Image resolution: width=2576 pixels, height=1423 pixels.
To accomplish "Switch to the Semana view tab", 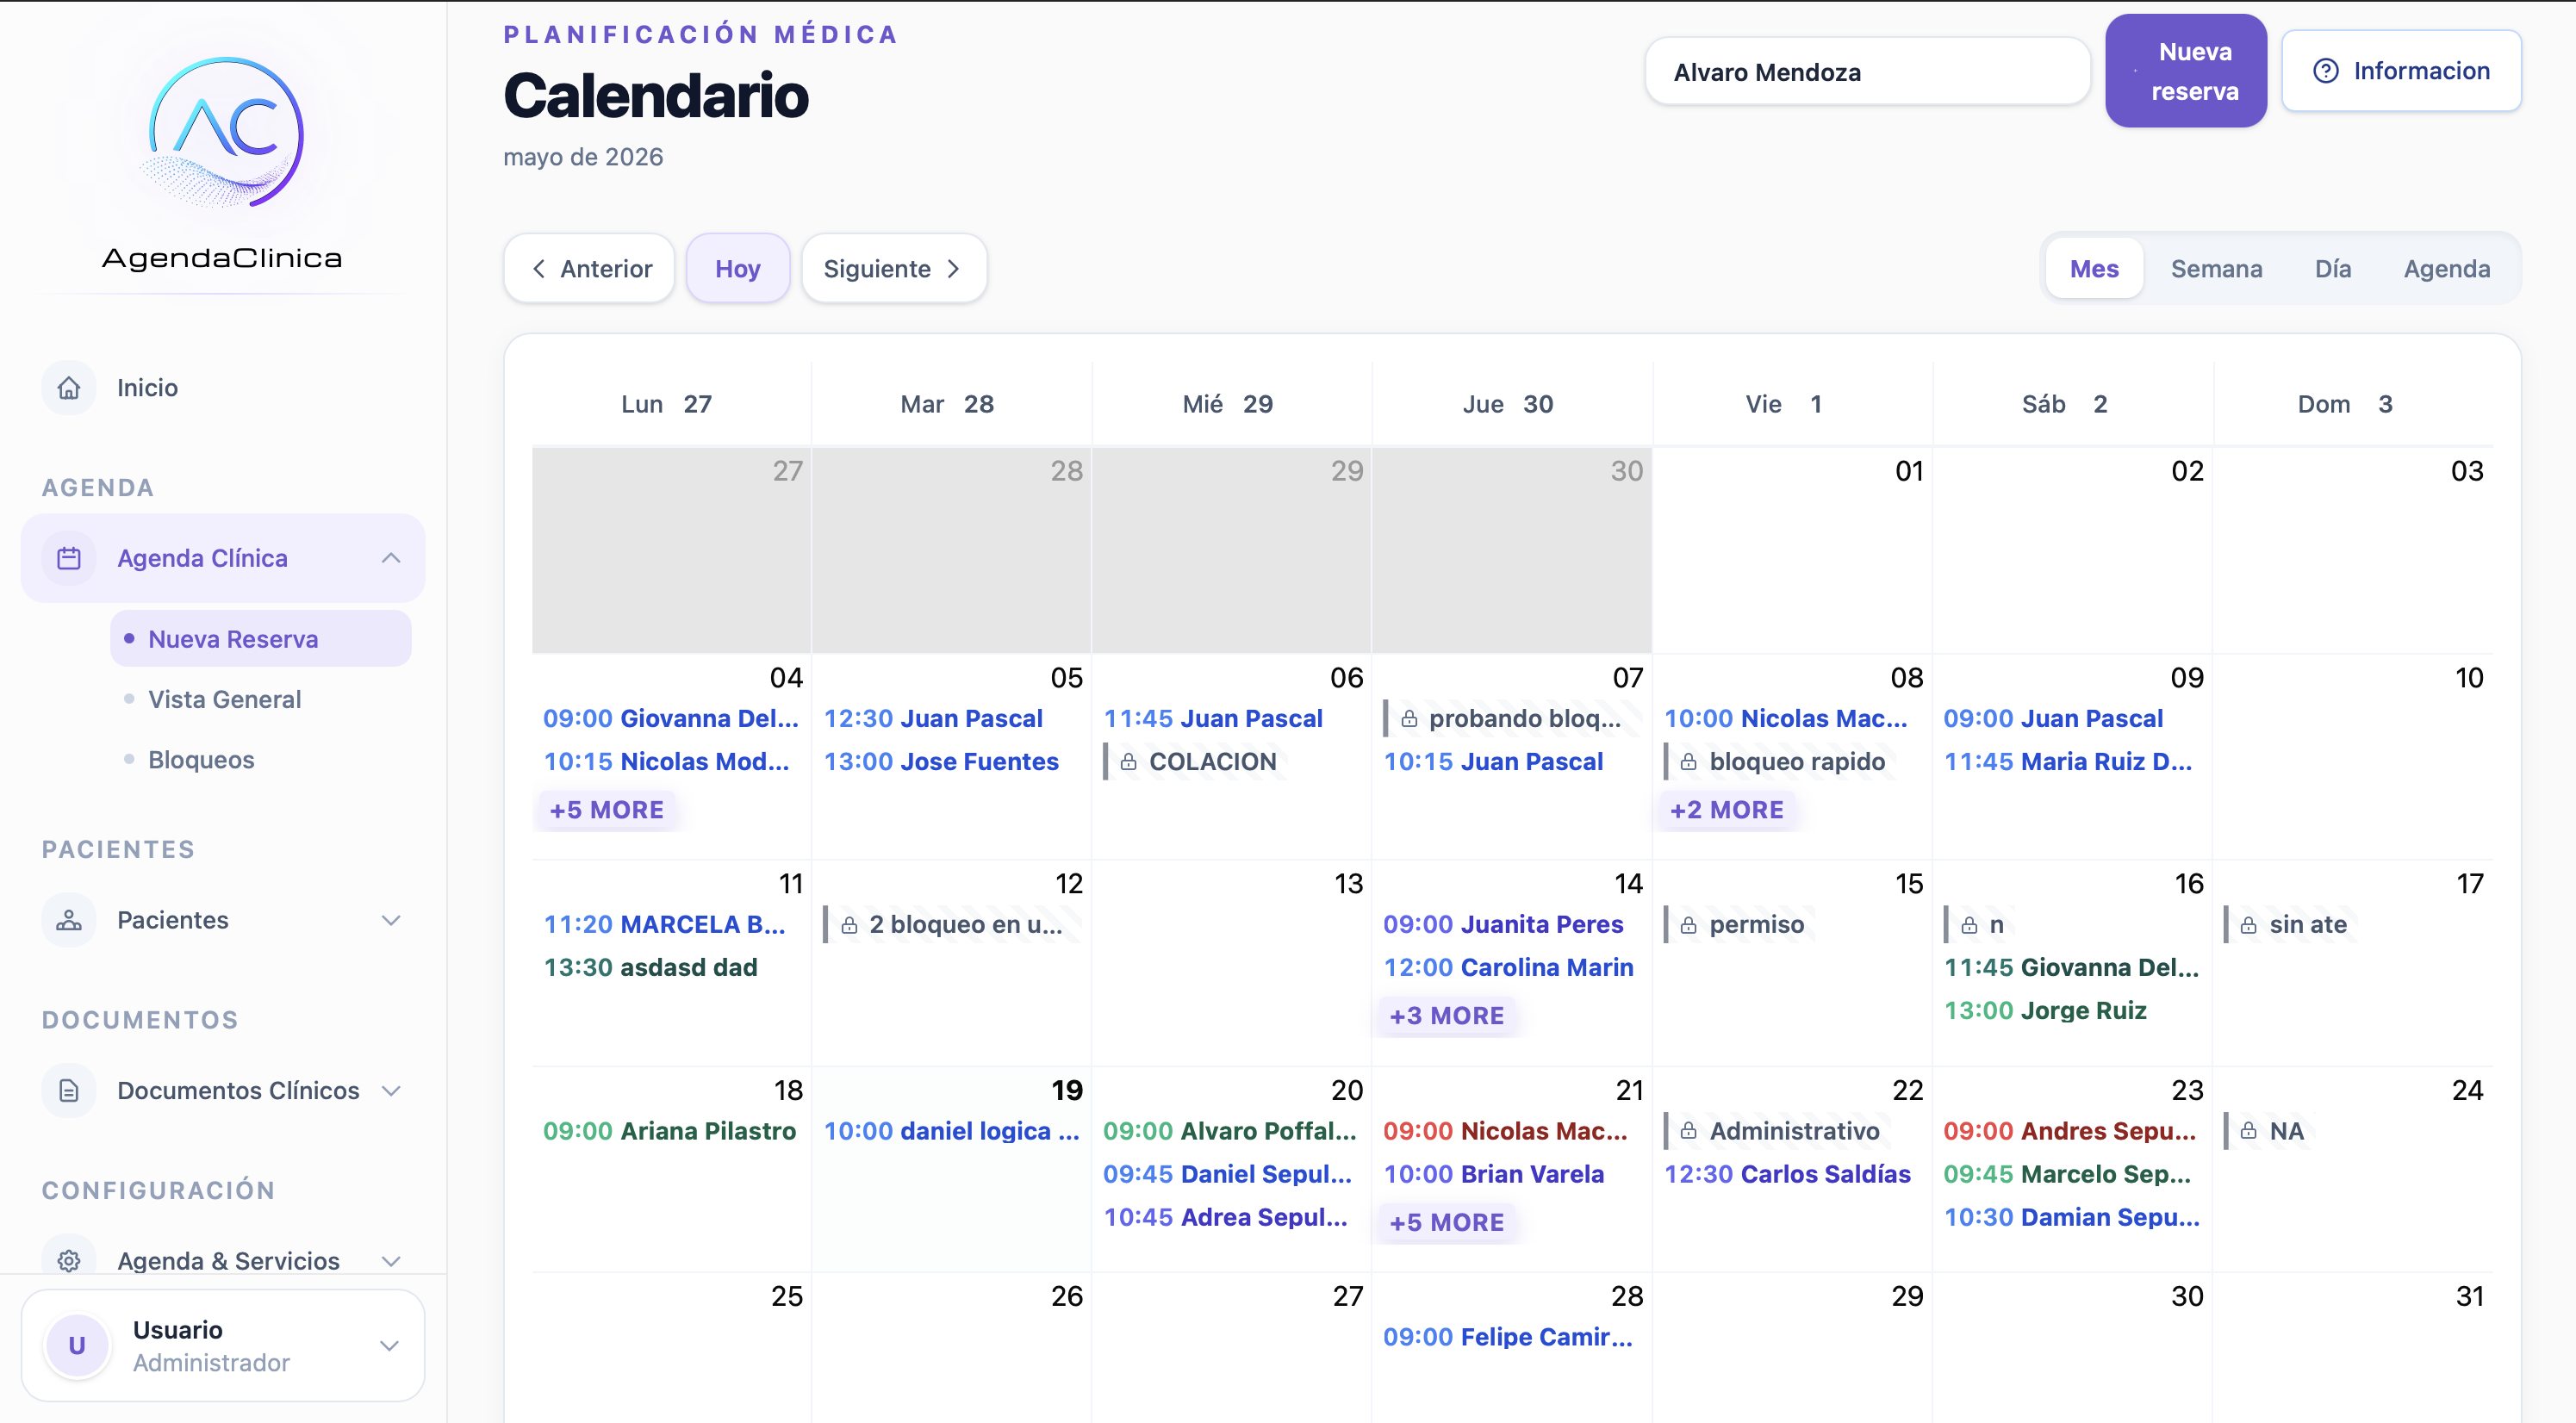I will click(2216, 268).
